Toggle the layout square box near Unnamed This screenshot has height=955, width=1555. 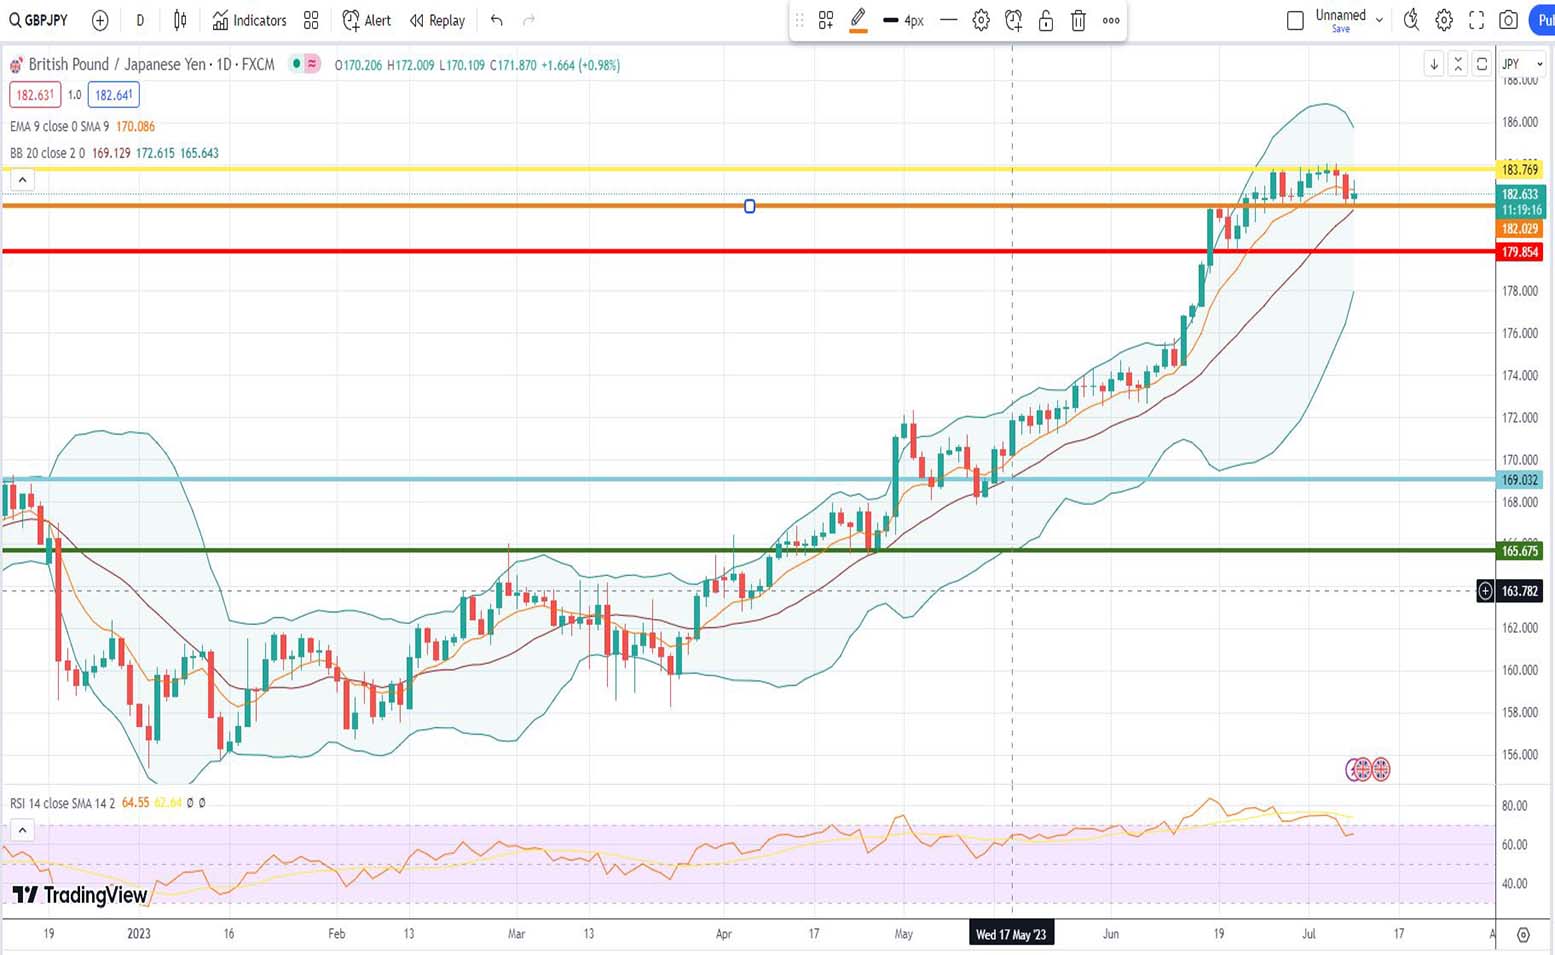1295,20
